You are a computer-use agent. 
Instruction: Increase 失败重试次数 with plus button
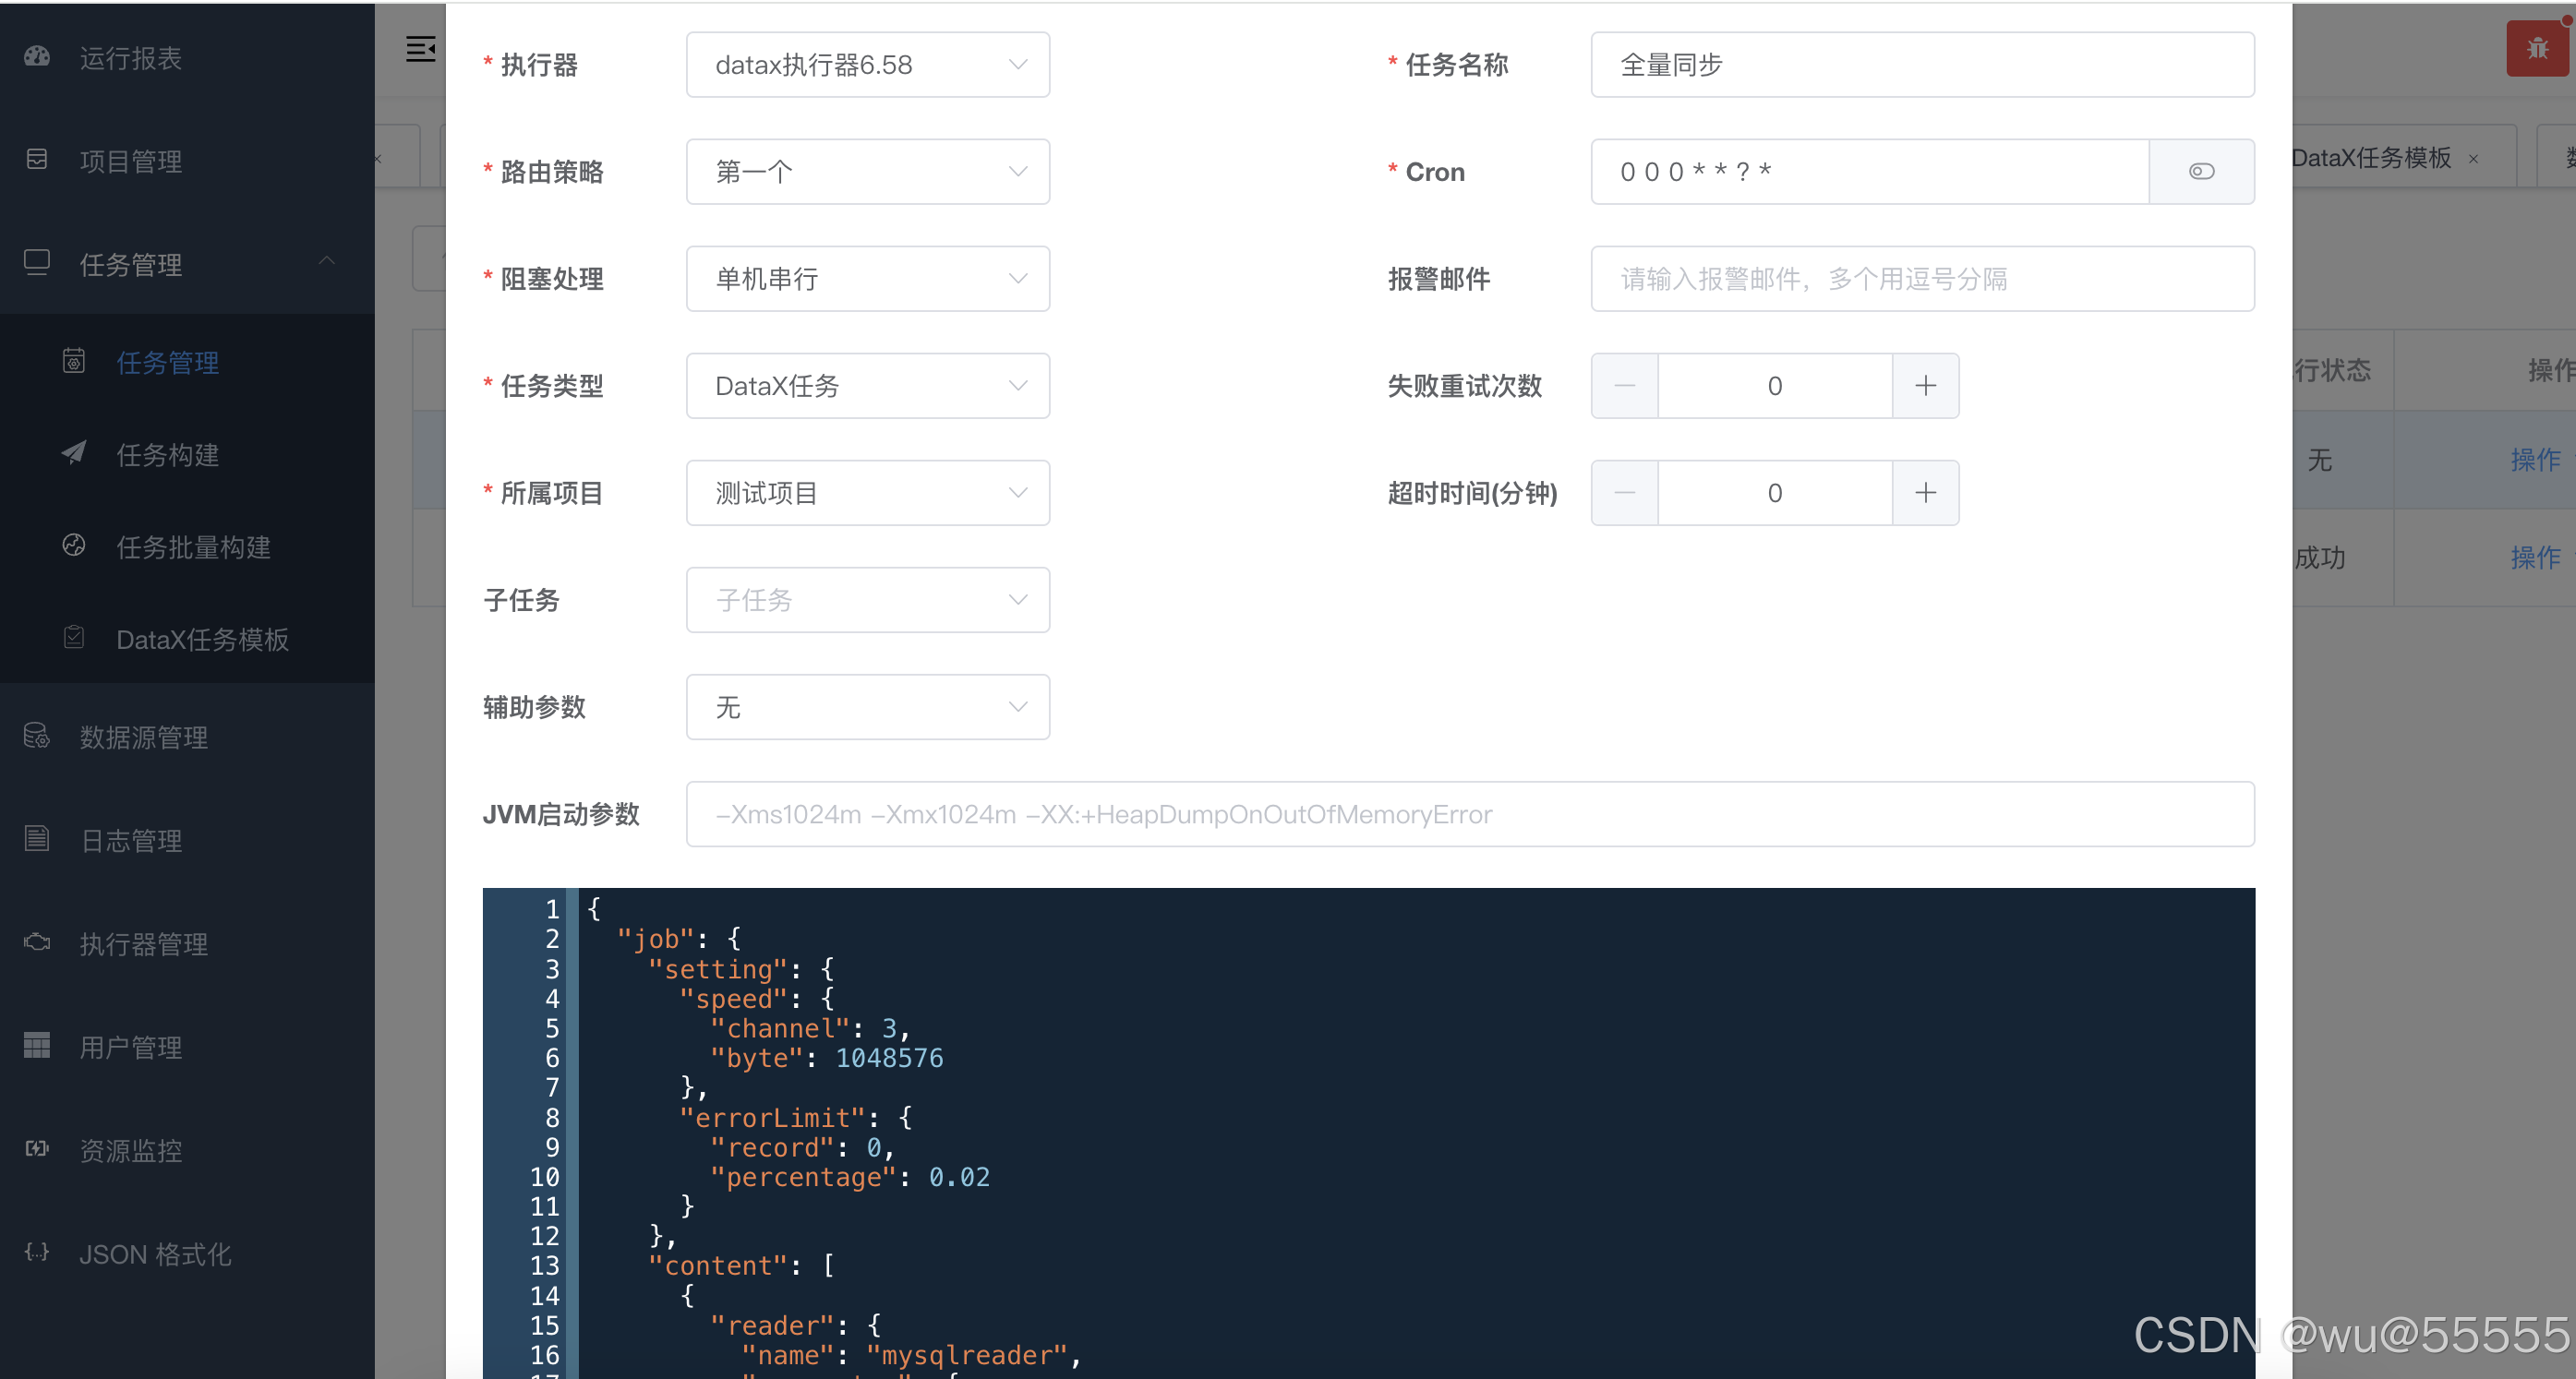[x=1925, y=386]
